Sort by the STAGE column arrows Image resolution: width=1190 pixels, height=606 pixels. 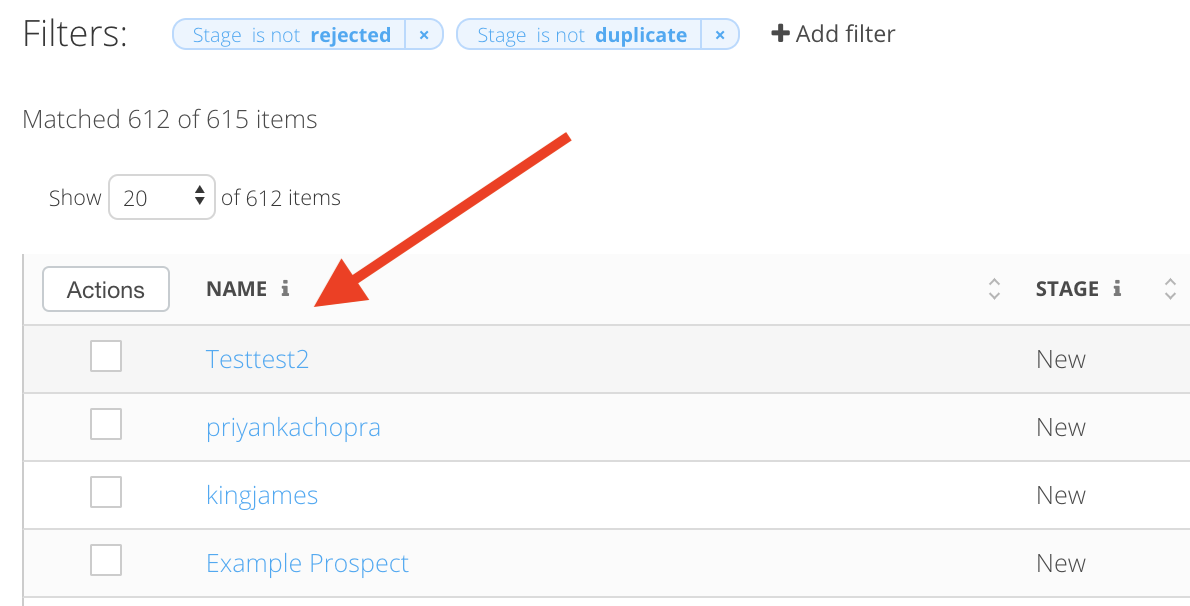[1170, 289]
